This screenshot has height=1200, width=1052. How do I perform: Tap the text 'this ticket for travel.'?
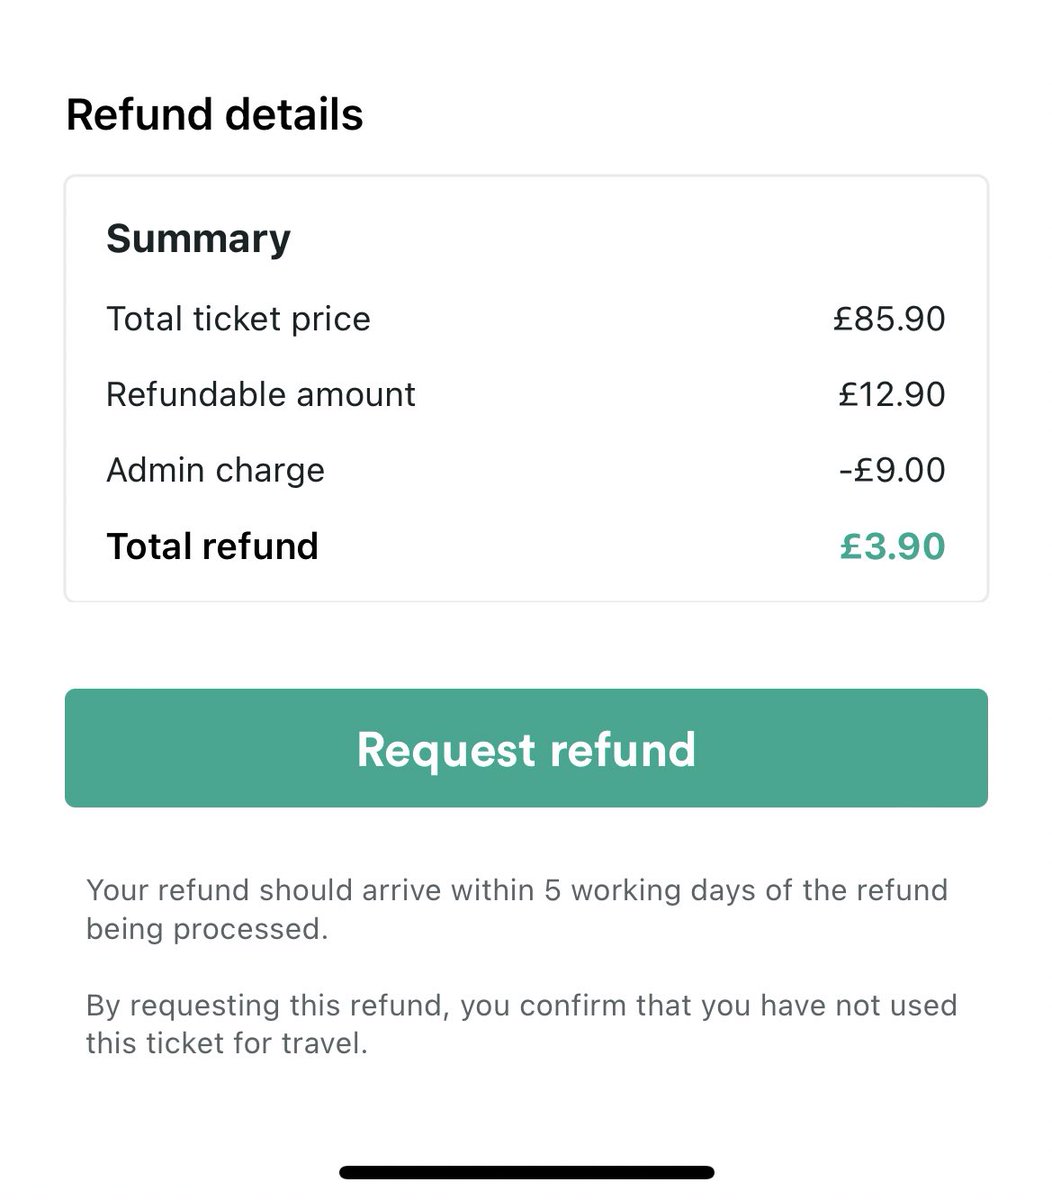227,1044
